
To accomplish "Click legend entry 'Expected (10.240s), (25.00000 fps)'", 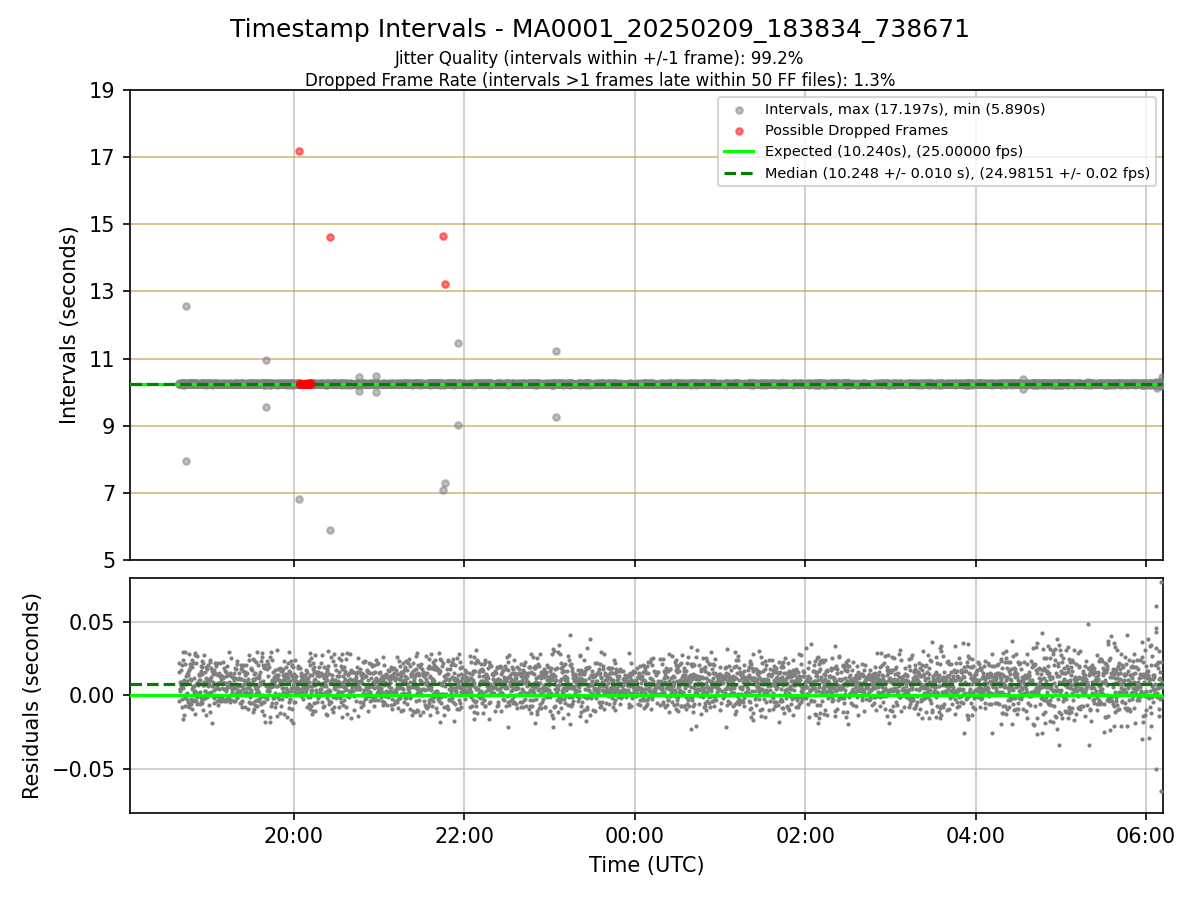I will [x=894, y=152].
